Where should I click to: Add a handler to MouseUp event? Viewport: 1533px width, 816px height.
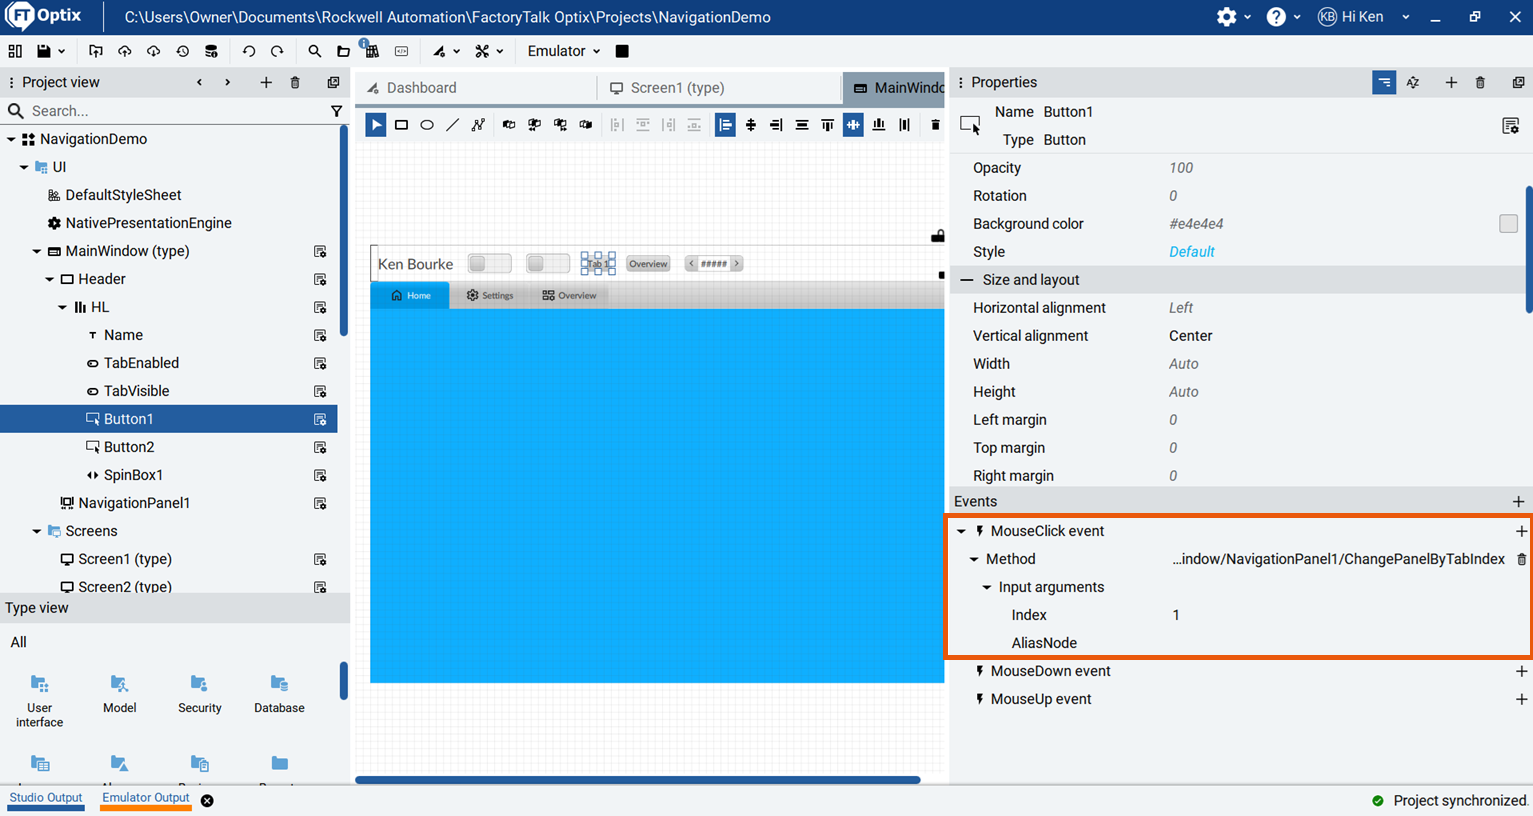[x=1521, y=699]
